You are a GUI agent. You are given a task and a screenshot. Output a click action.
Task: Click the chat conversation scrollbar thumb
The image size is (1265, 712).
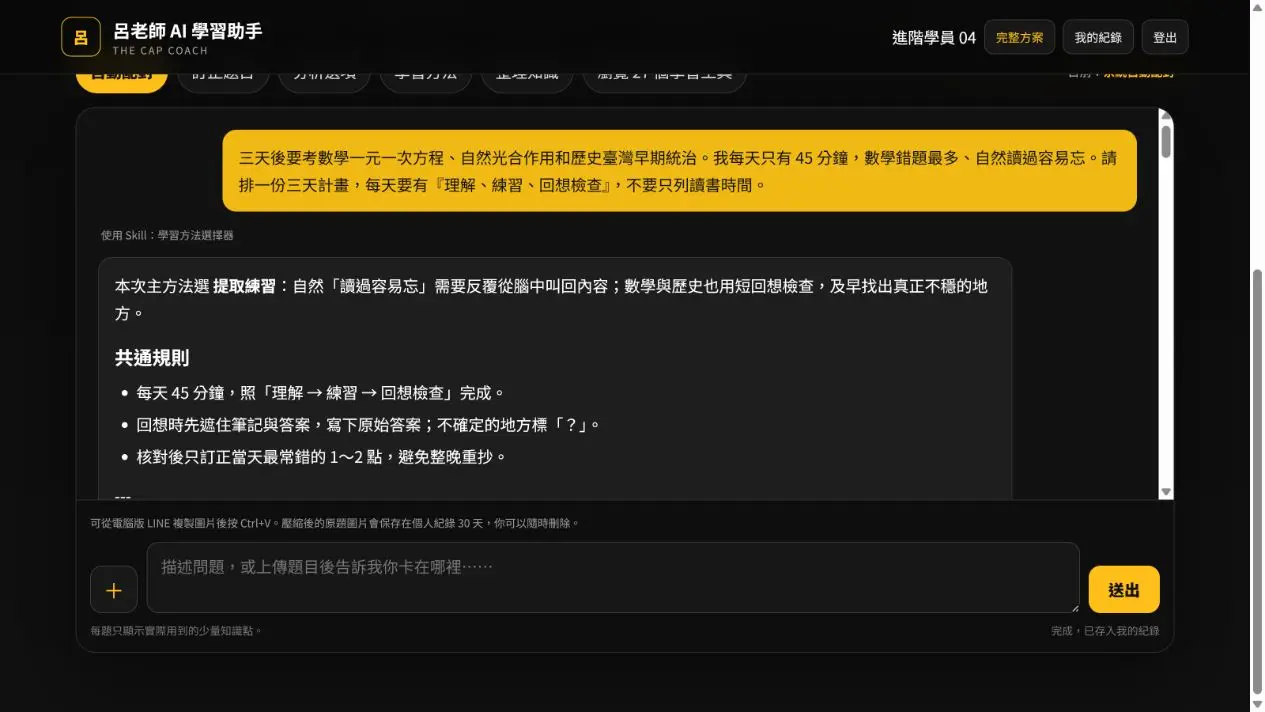coord(1166,142)
